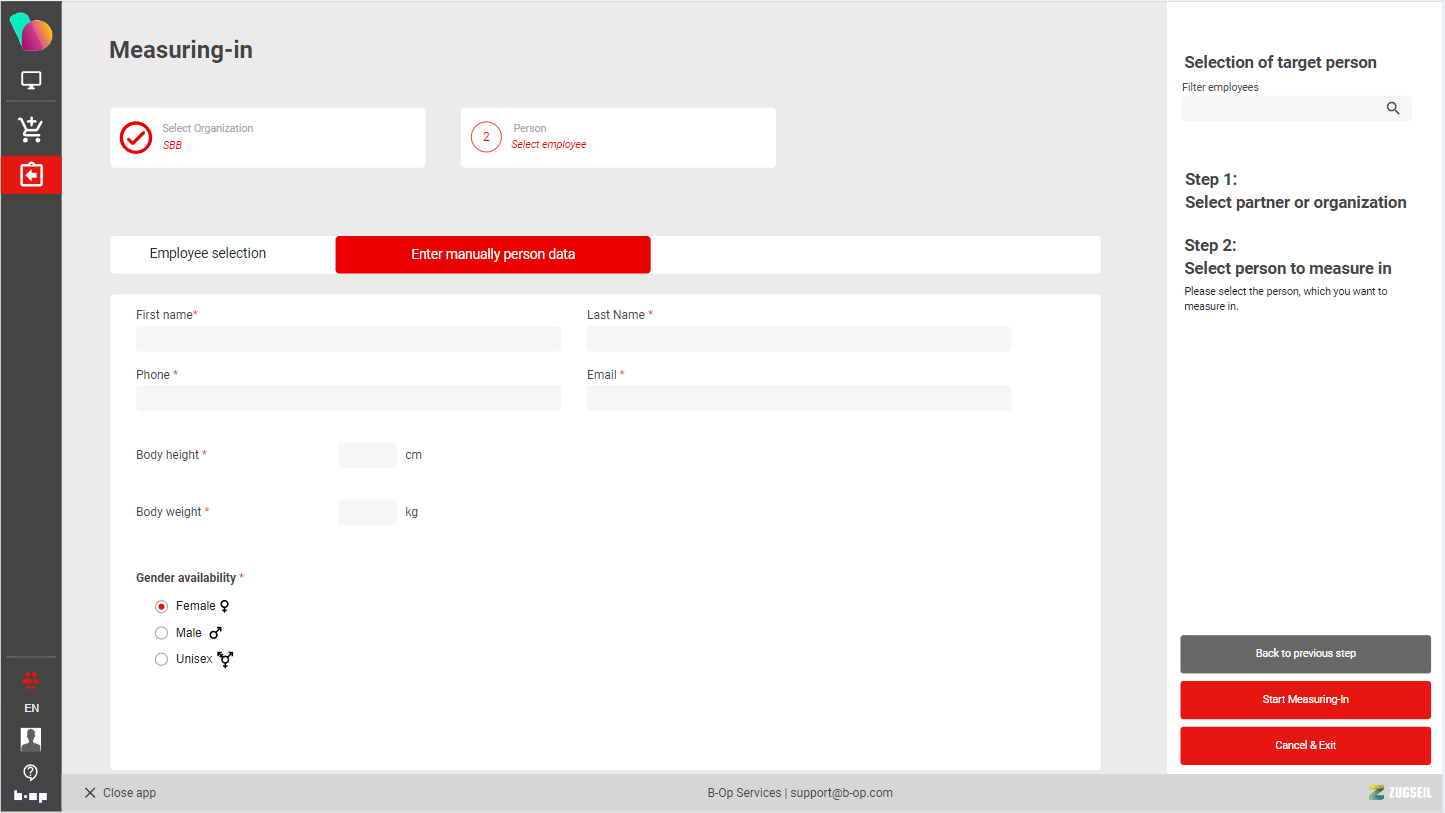Select the Male gender radio button
Viewport: 1445px width, 813px height.
[161, 633]
